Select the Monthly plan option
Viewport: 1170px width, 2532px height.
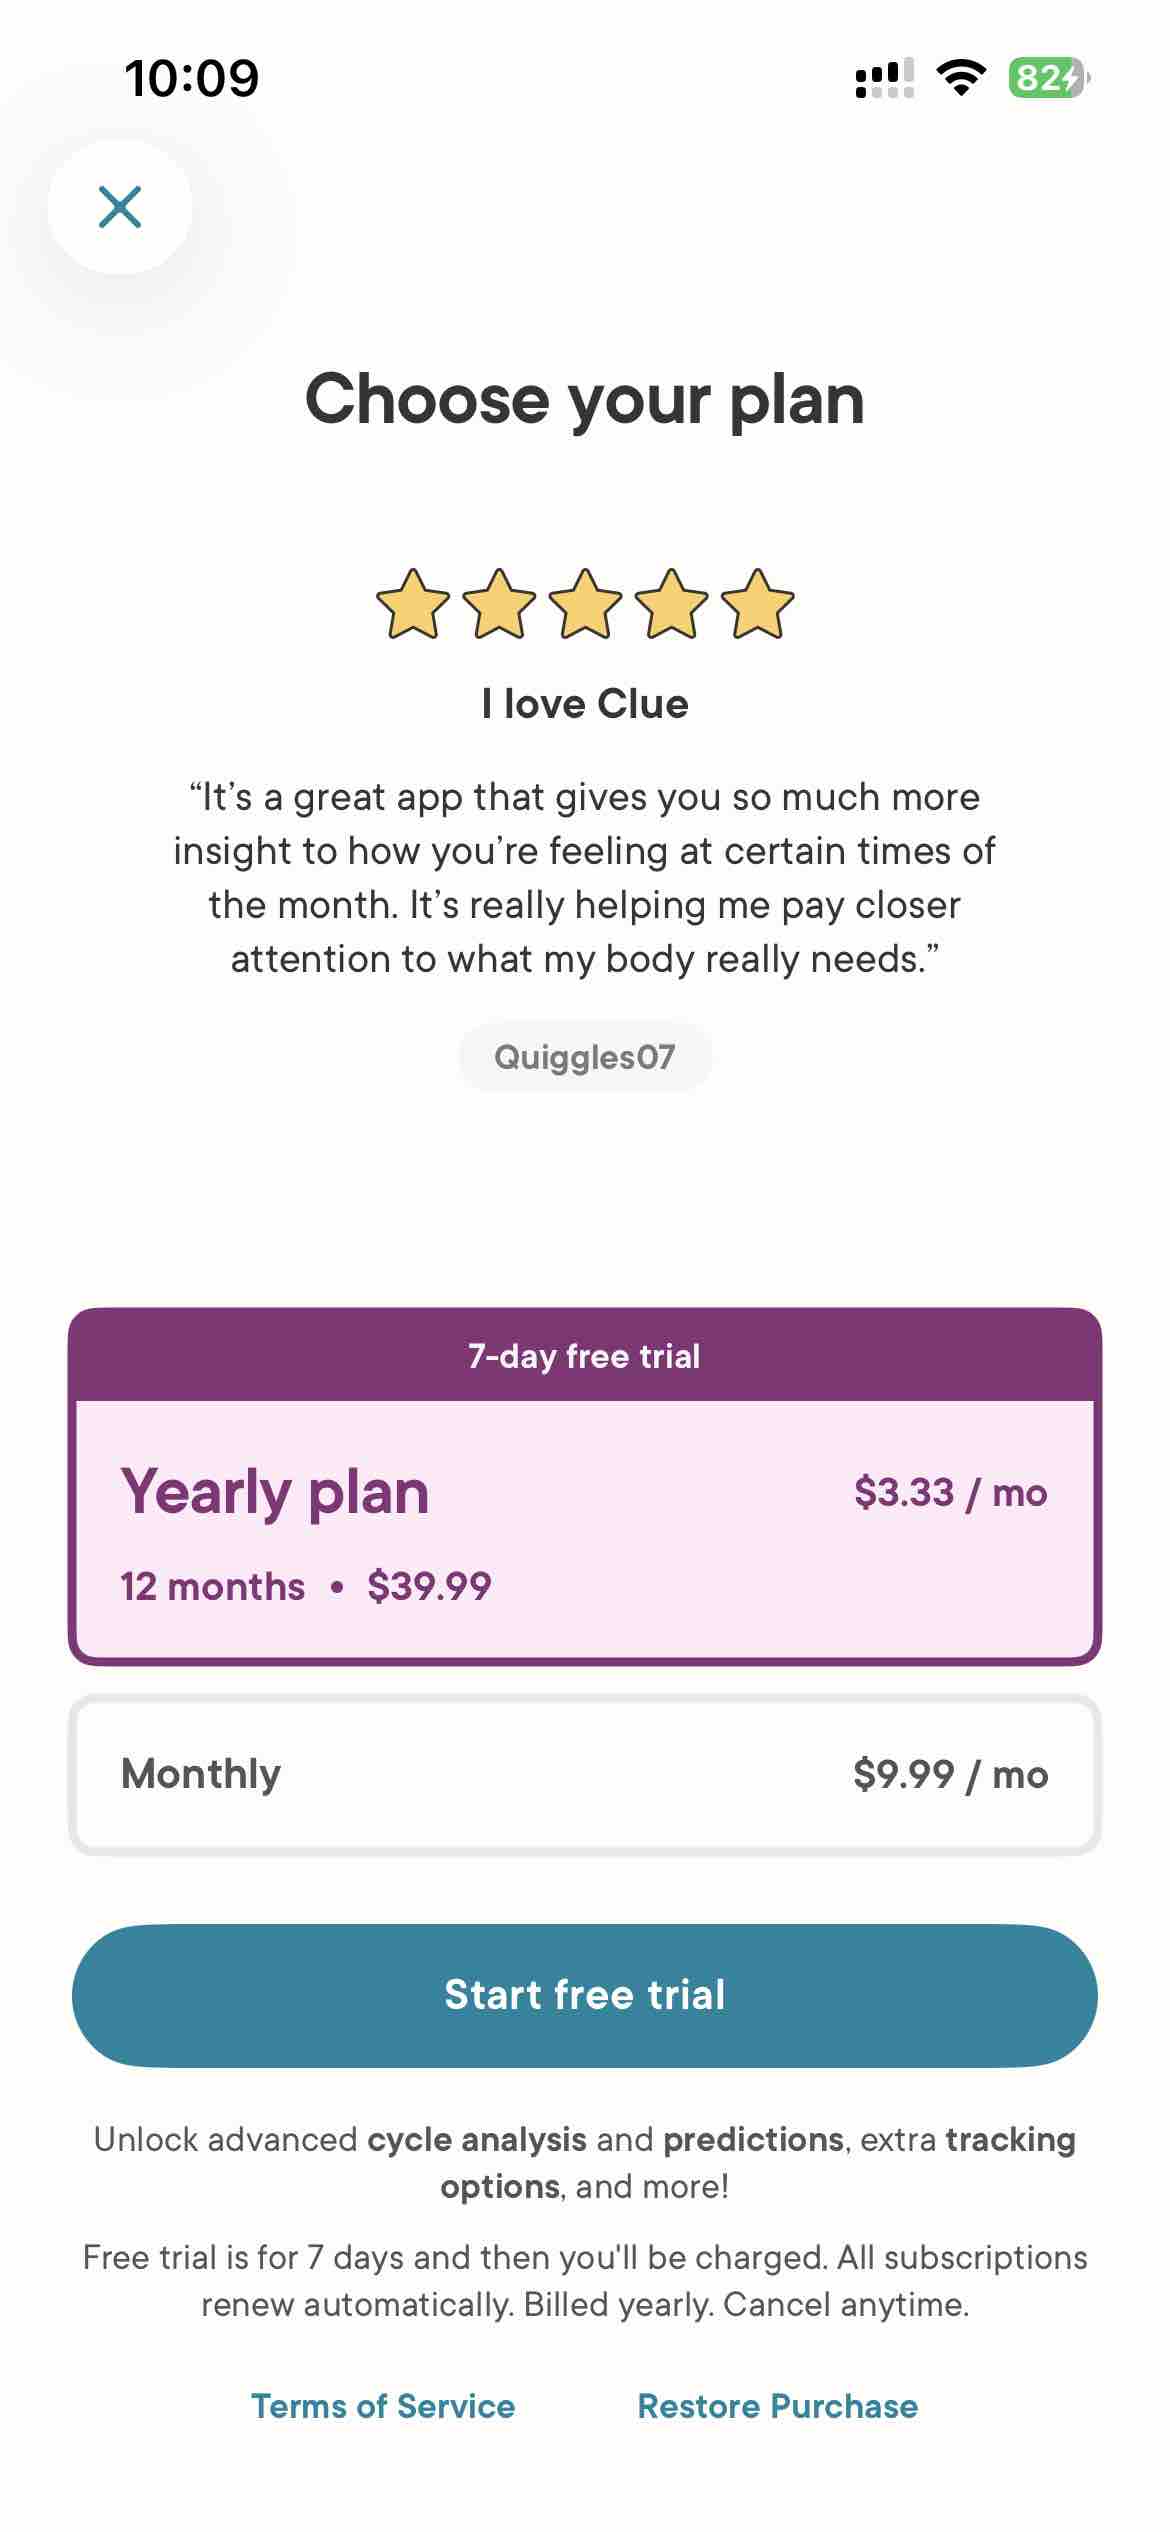(585, 1775)
